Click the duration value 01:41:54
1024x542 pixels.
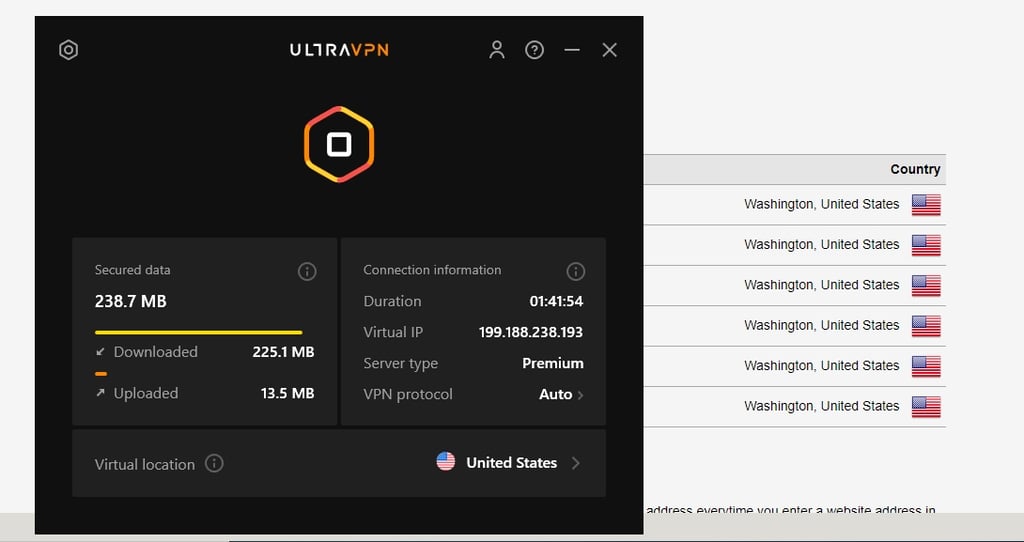pos(556,302)
